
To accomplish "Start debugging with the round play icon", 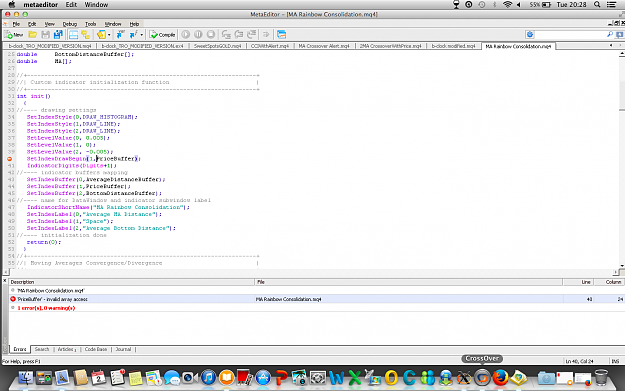I will click(x=186, y=35).
